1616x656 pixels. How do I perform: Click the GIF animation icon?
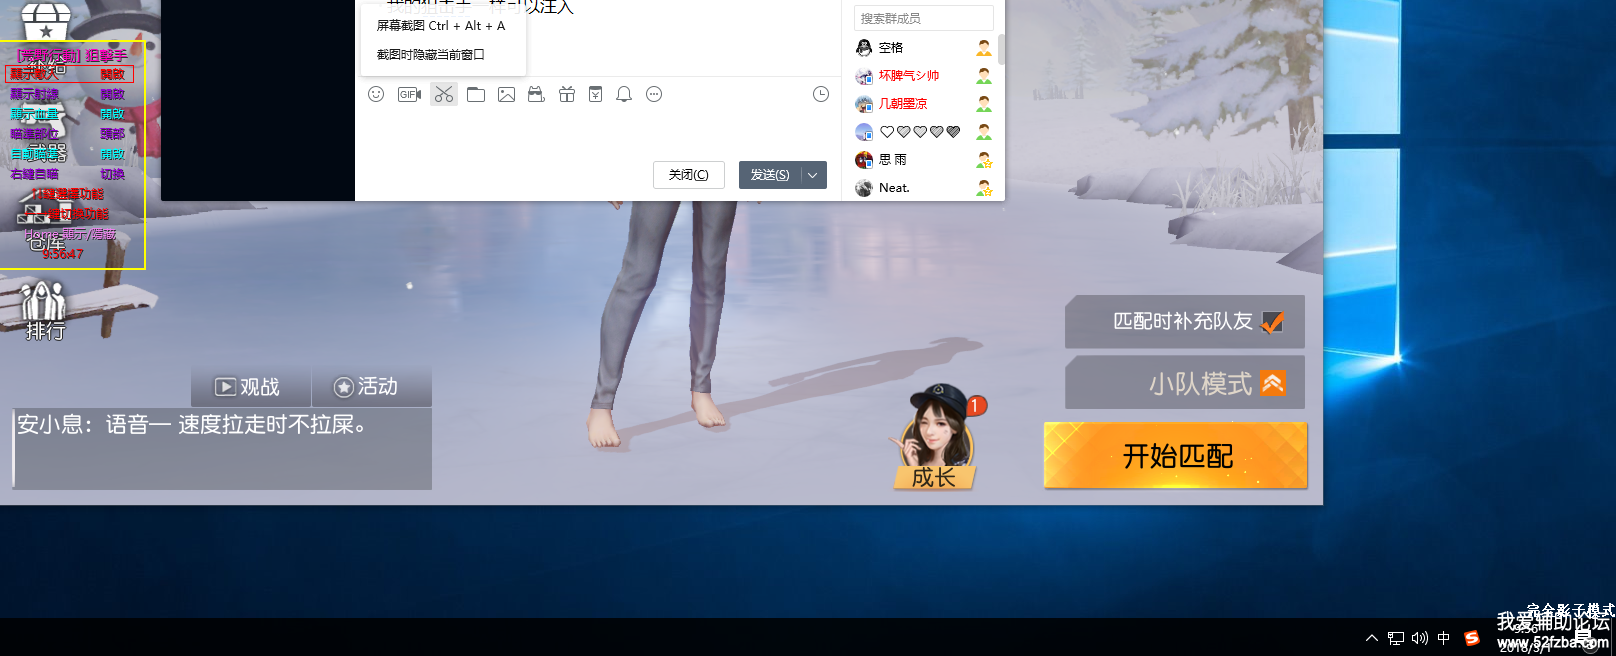(x=409, y=94)
